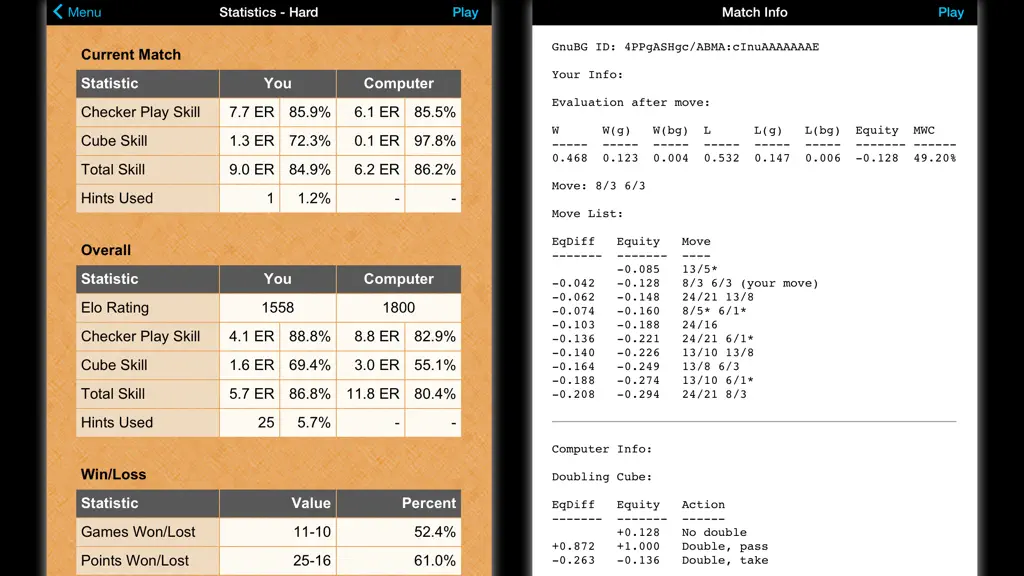Click the Games Won/Lost row
Image resolution: width=1024 pixels, height=576 pixels.
pyautogui.click(x=268, y=532)
